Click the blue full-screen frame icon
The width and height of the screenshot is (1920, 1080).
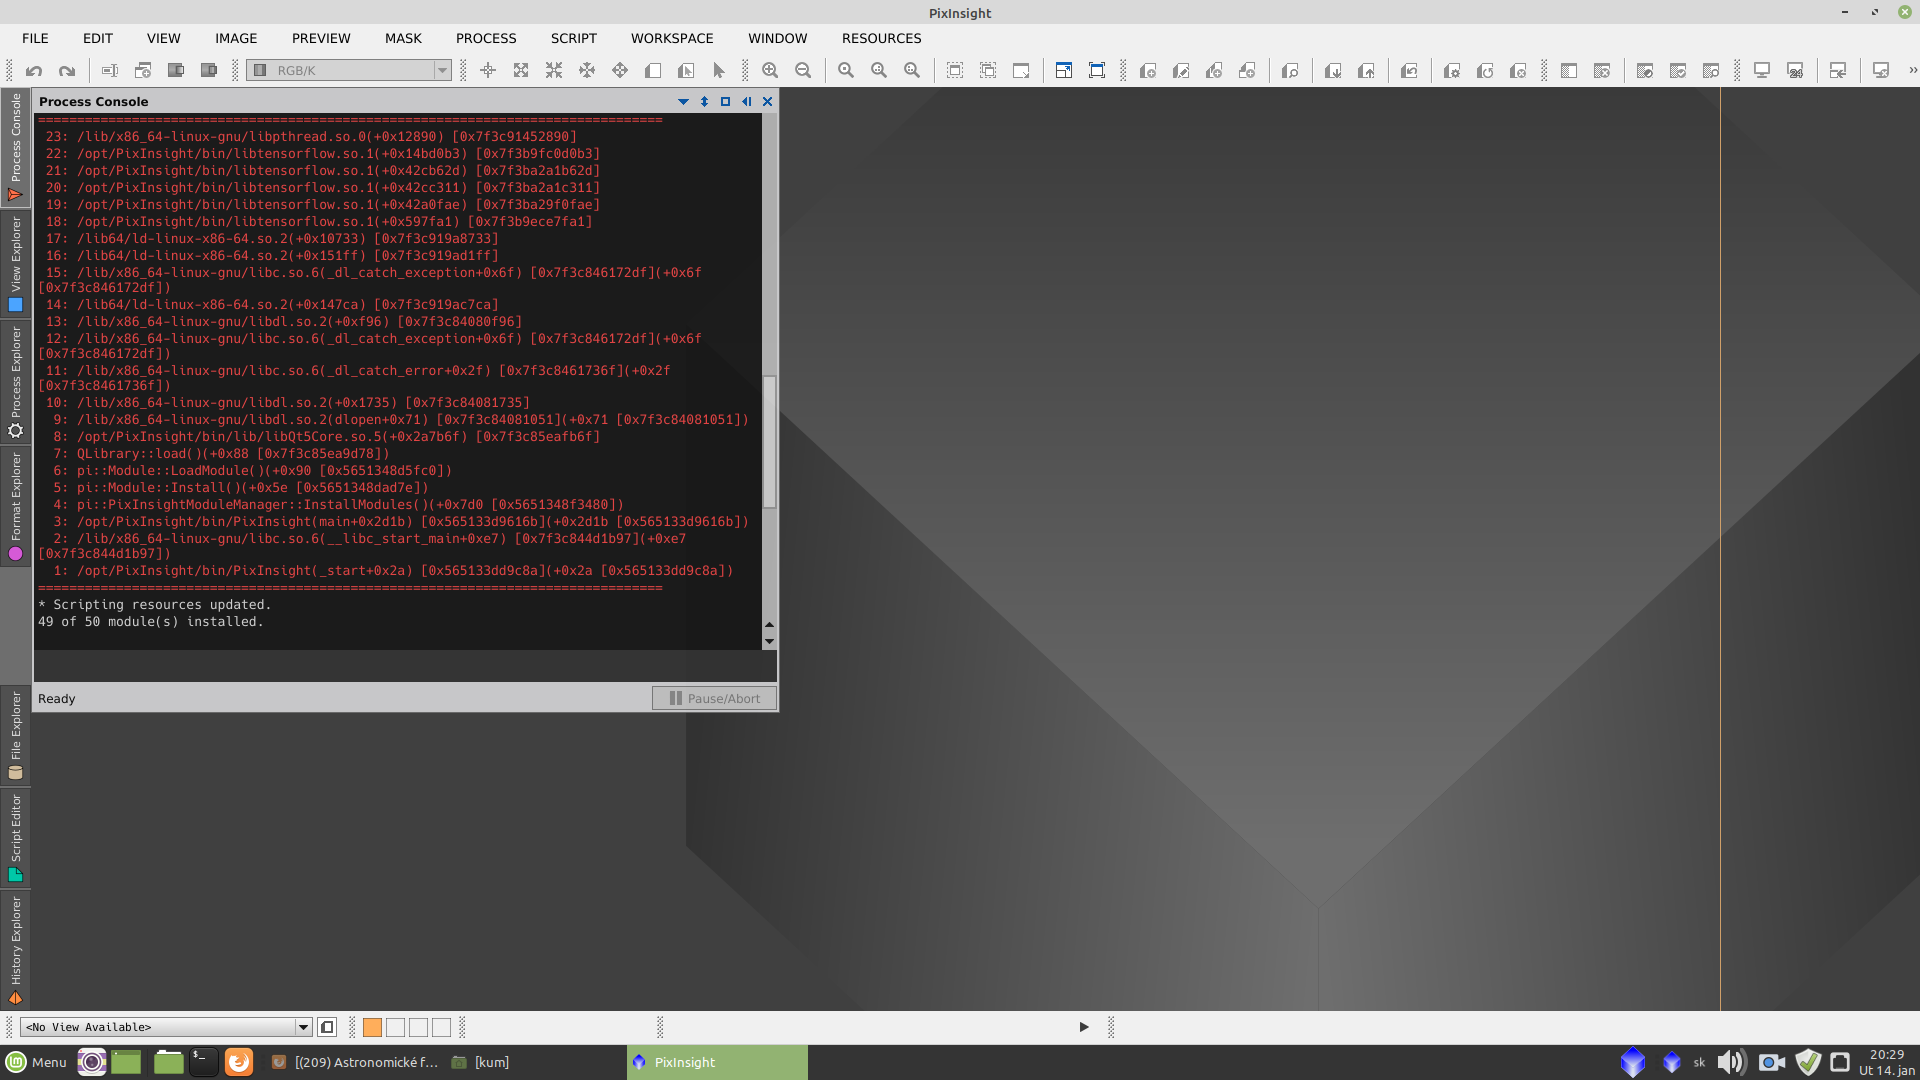(1097, 71)
